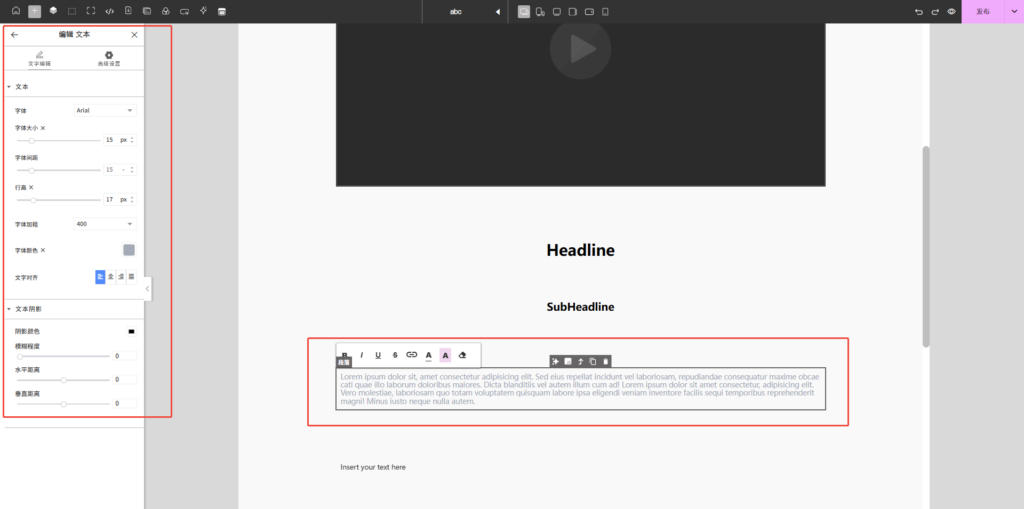The image size is (1024, 509).
Task: Click the 'Insert your text here' text
Action: (373, 467)
